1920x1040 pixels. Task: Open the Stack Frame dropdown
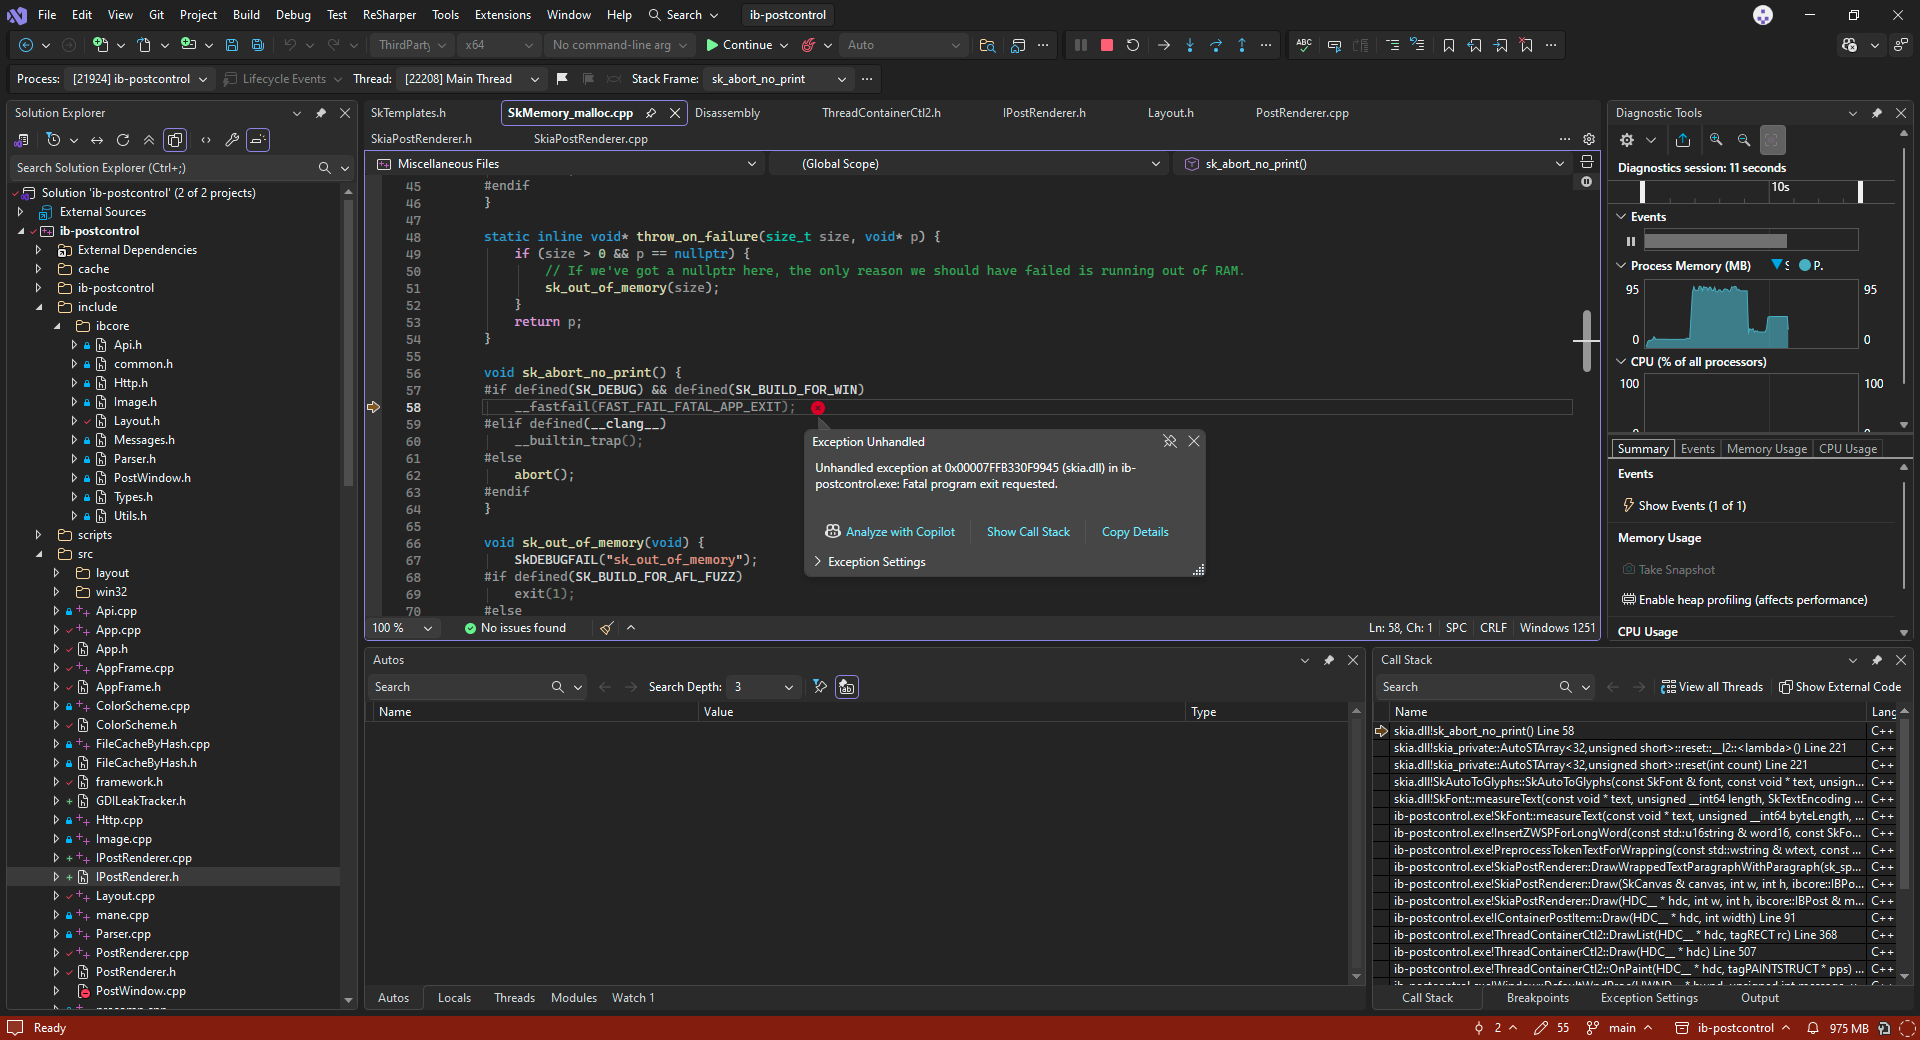(841, 79)
